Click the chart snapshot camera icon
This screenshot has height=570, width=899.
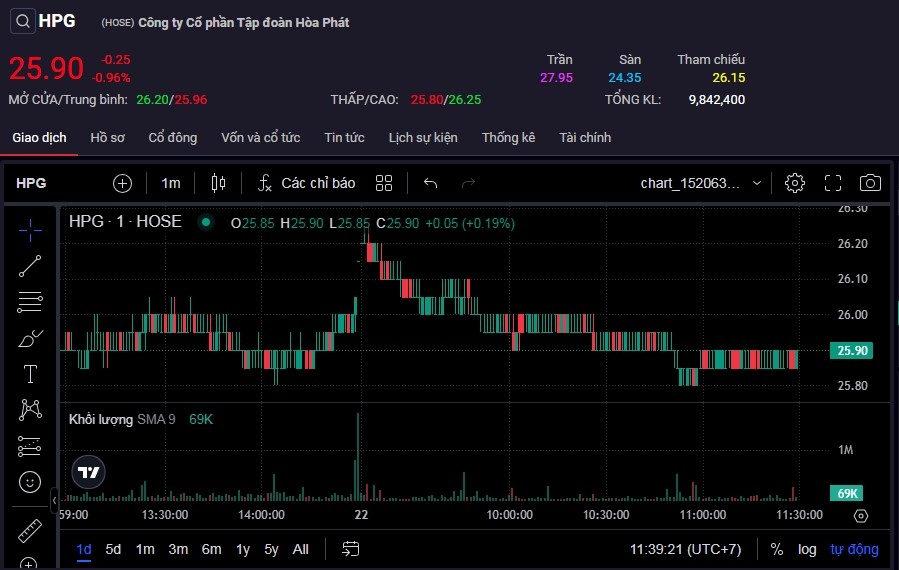(x=870, y=183)
